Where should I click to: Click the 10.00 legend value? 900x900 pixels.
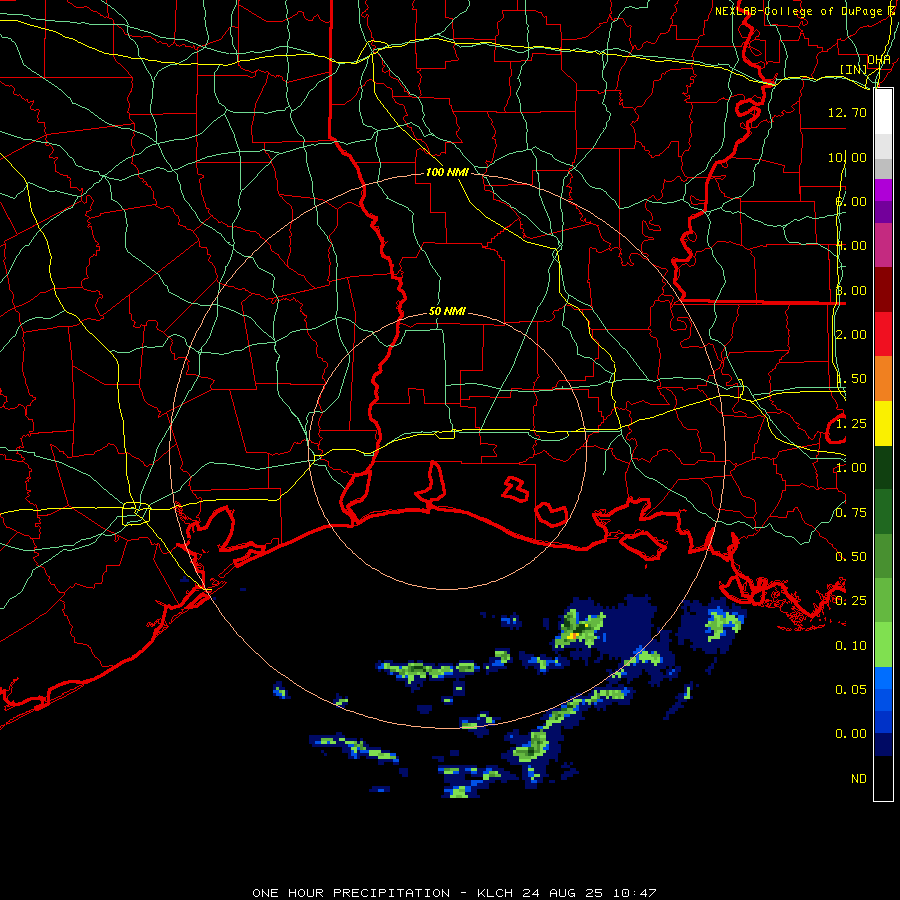(847, 157)
